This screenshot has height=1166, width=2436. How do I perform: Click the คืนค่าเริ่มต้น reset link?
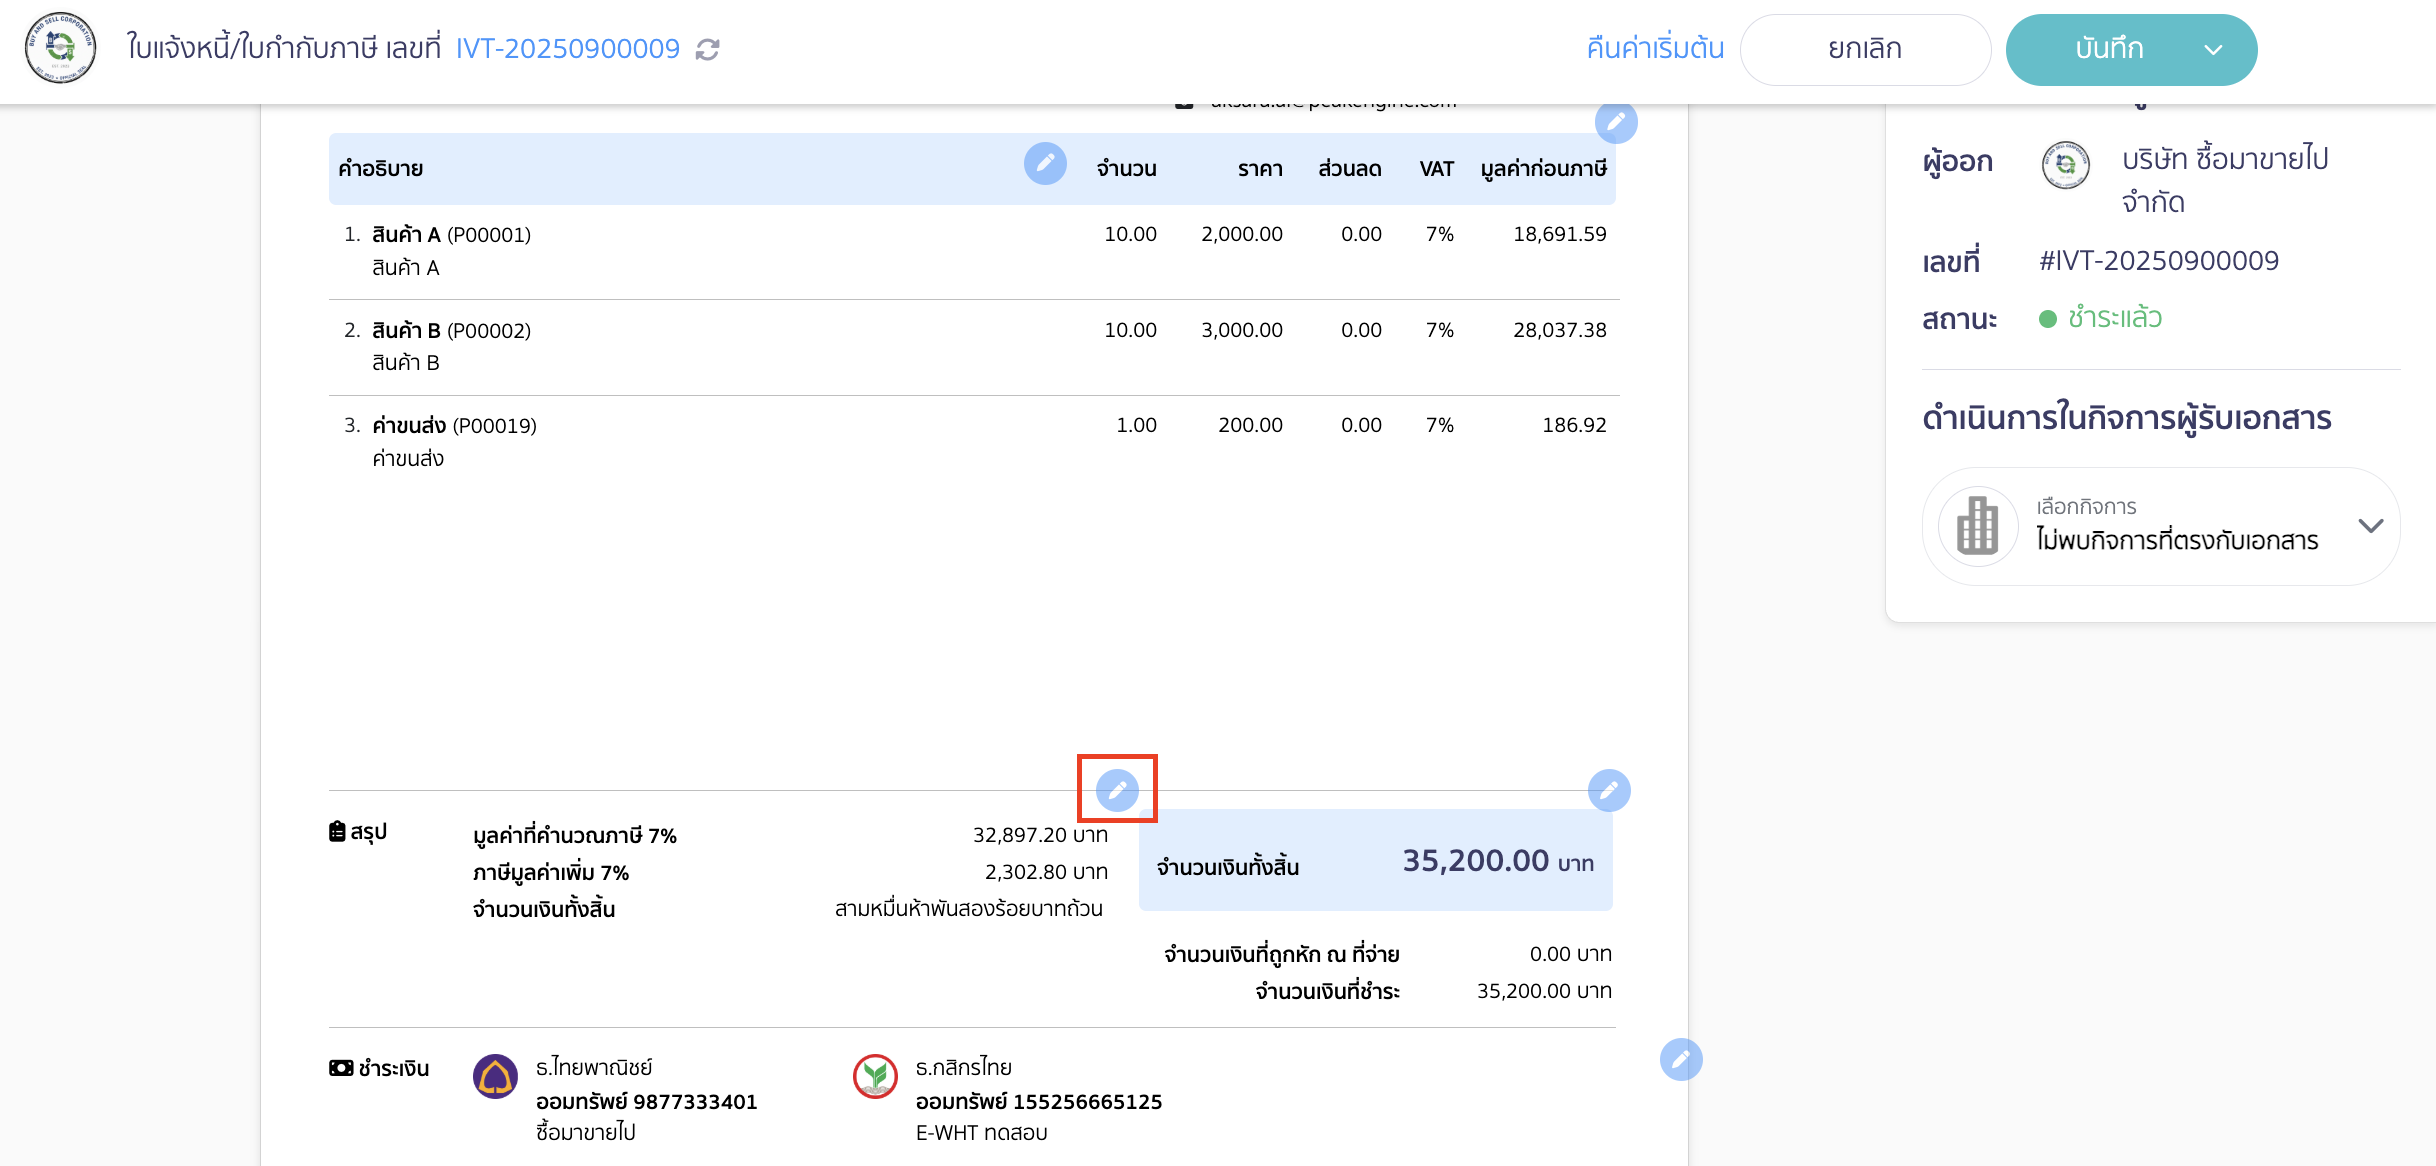[1655, 49]
